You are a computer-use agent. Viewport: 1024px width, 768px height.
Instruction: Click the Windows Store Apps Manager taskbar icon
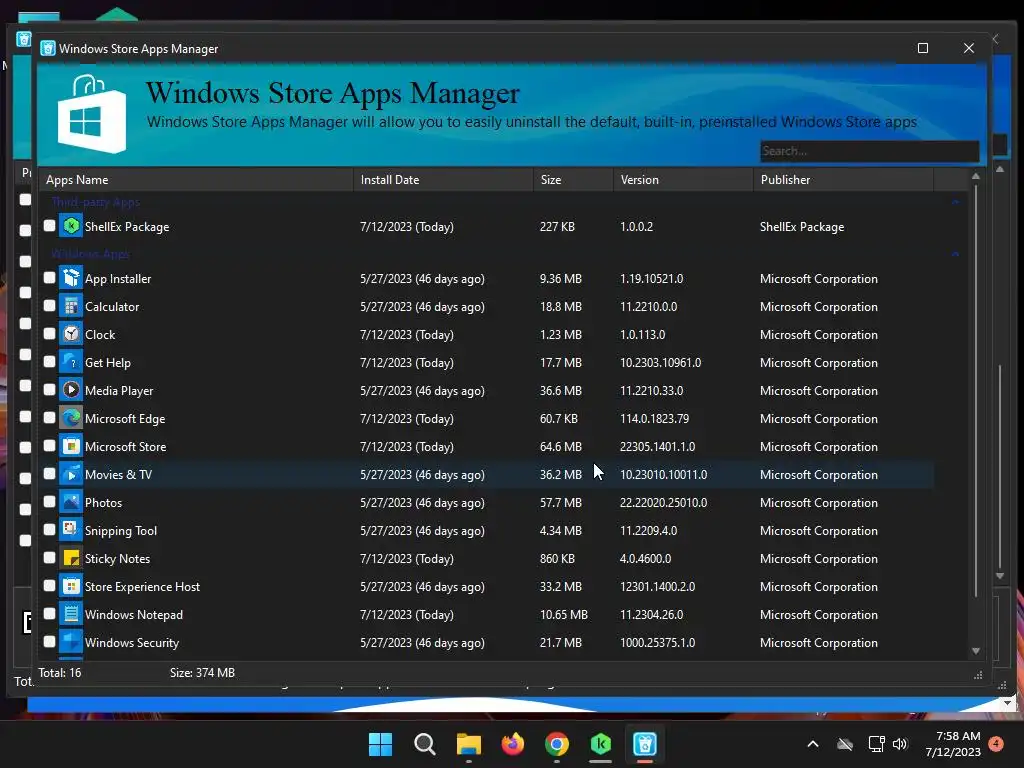click(x=645, y=744)
